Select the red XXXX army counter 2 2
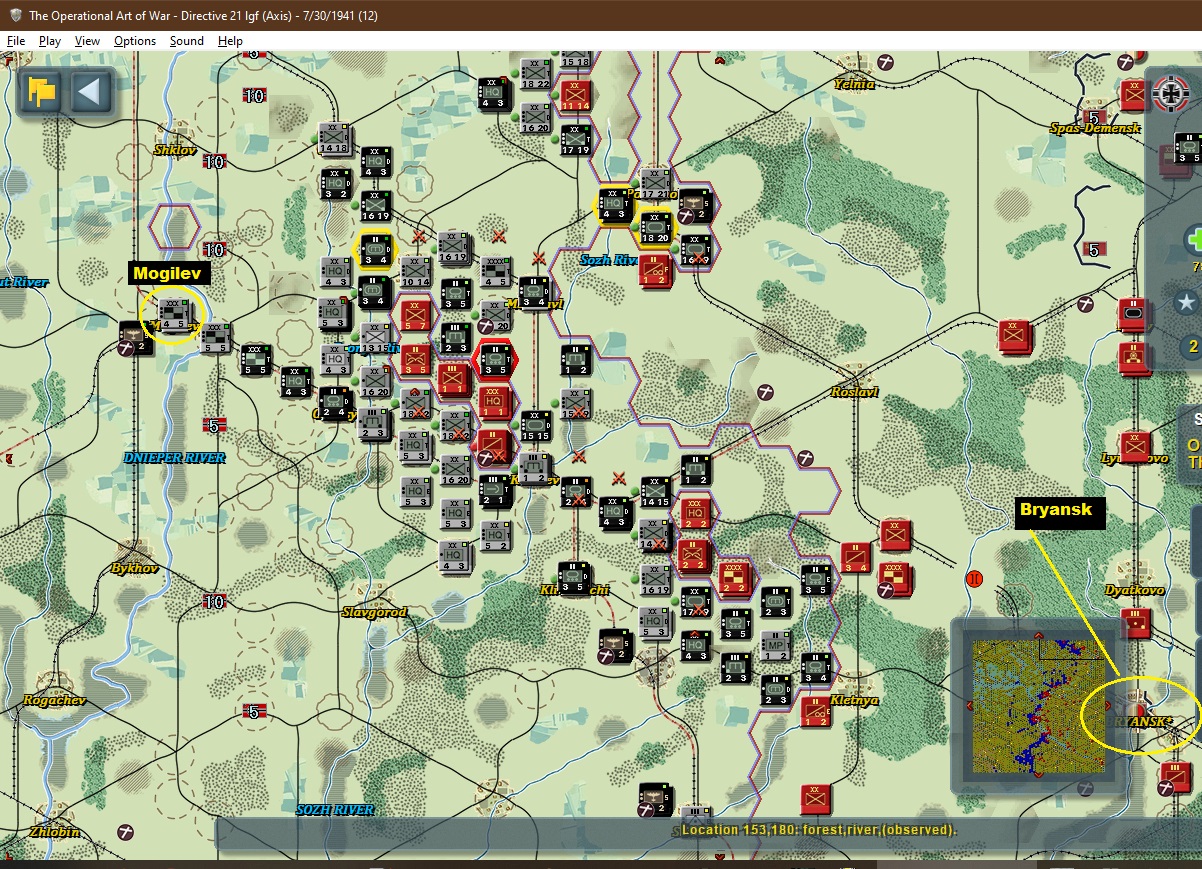 (735, 578)
